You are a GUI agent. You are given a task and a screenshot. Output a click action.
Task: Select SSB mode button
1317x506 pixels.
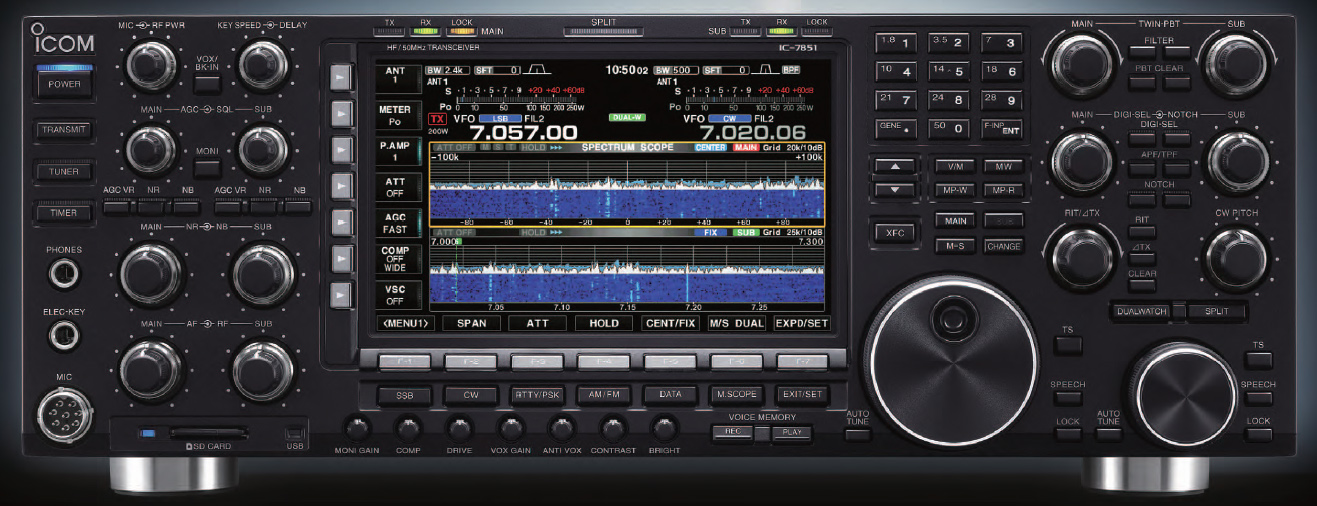point(405,395)
